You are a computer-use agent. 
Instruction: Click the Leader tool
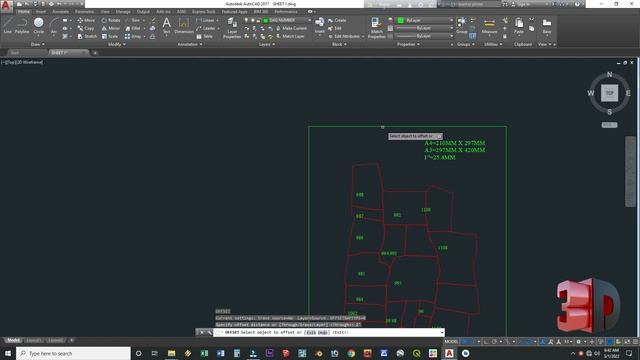tap(206, 28)
